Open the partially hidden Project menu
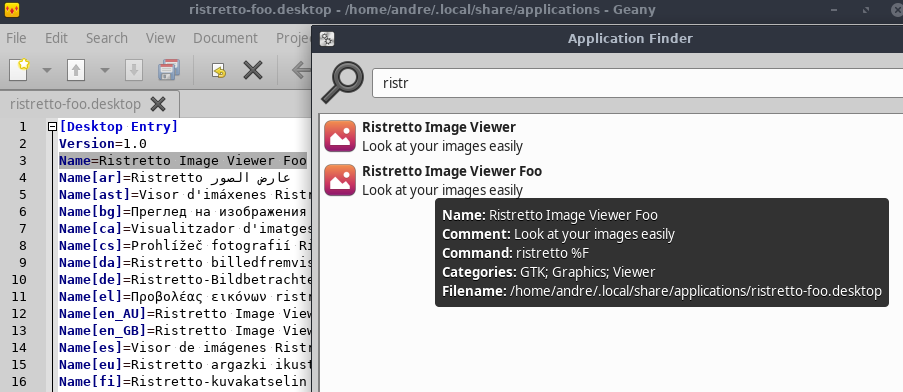903x392 pixels. tap(293, 38)
